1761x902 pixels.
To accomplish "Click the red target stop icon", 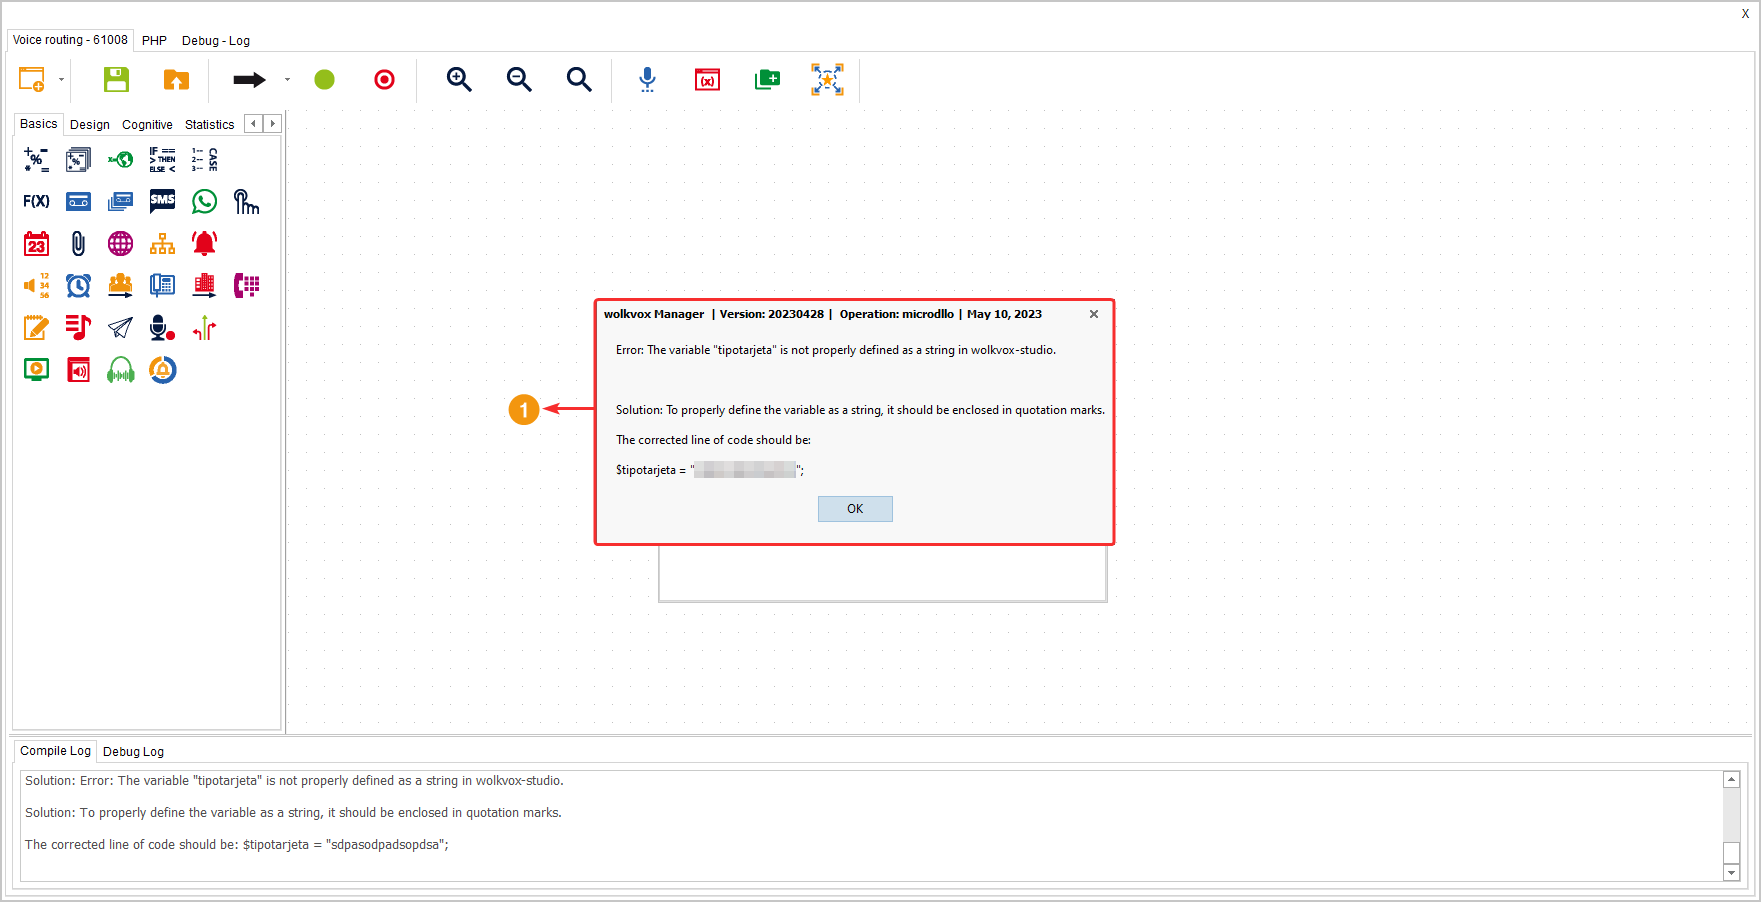I will (x=384, y=79).
